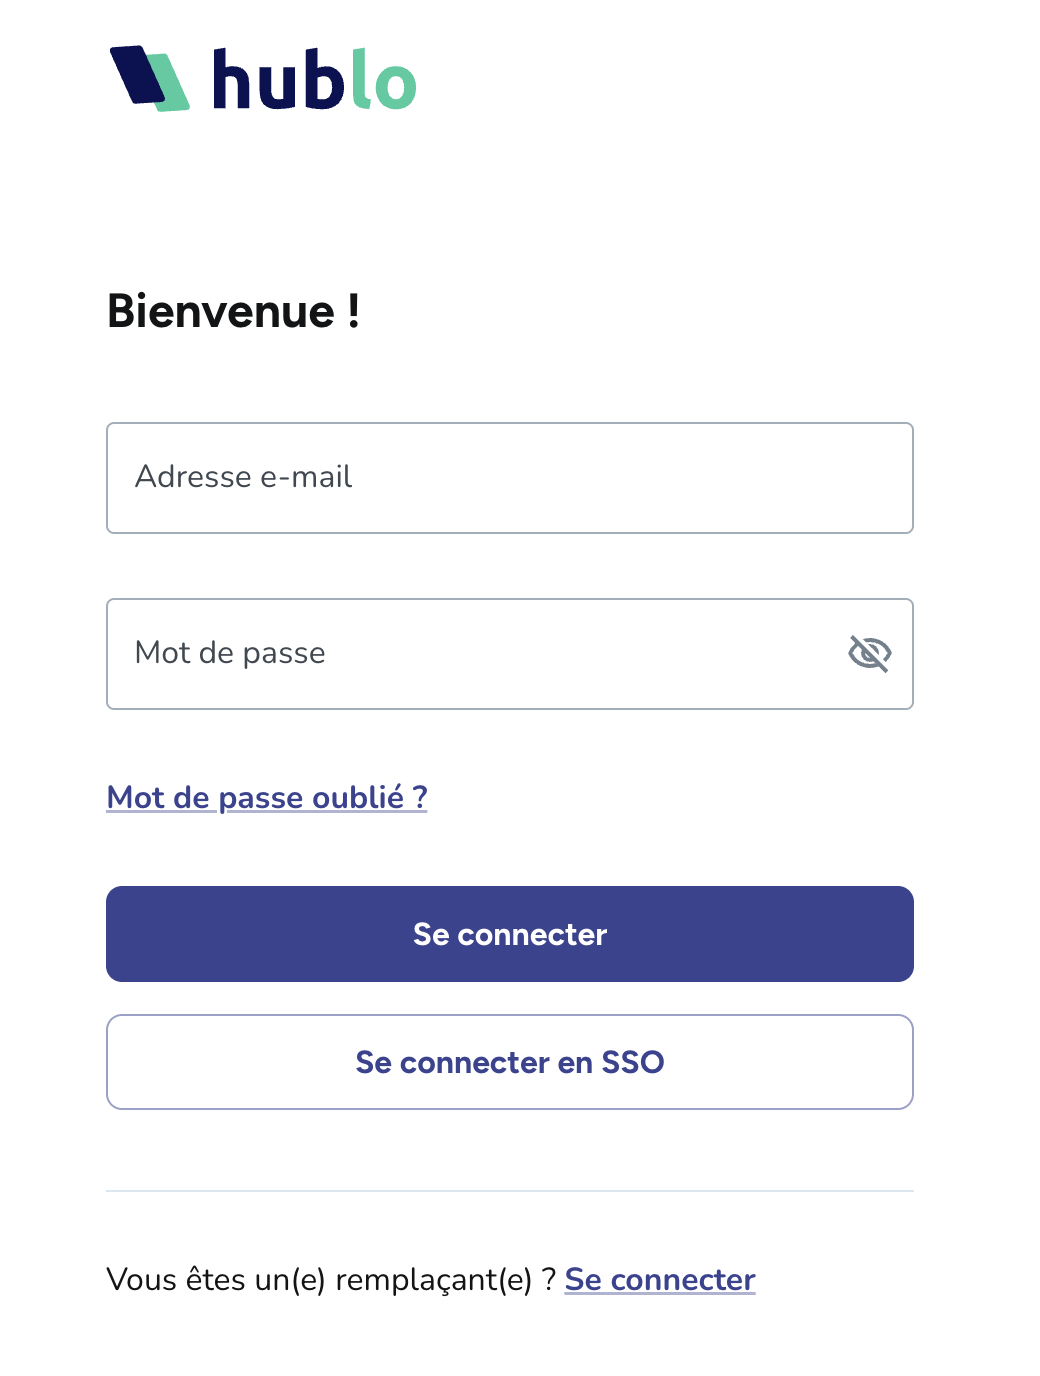Click the "Mot de passe" placeholder text
The height and width of the screenshot is (1376, 1040).
pyautogui.click(x=230, y=653)
